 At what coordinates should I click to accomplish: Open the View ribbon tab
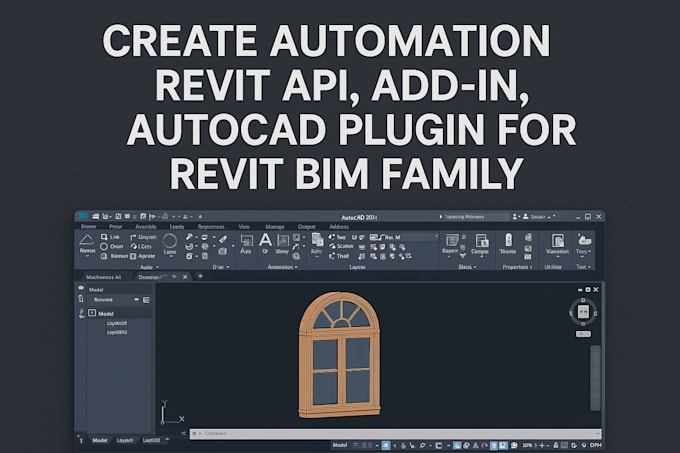(244, 227)
